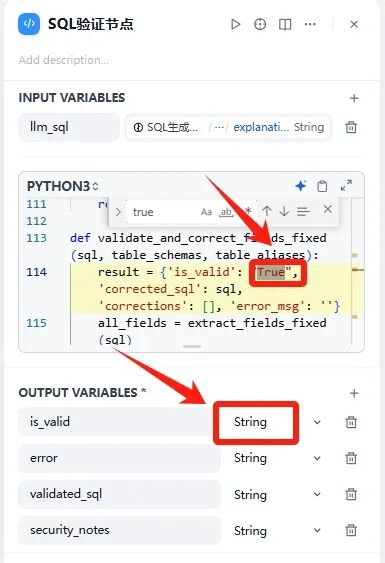Click 'corrected_sql' text in code

coord(150,289)
